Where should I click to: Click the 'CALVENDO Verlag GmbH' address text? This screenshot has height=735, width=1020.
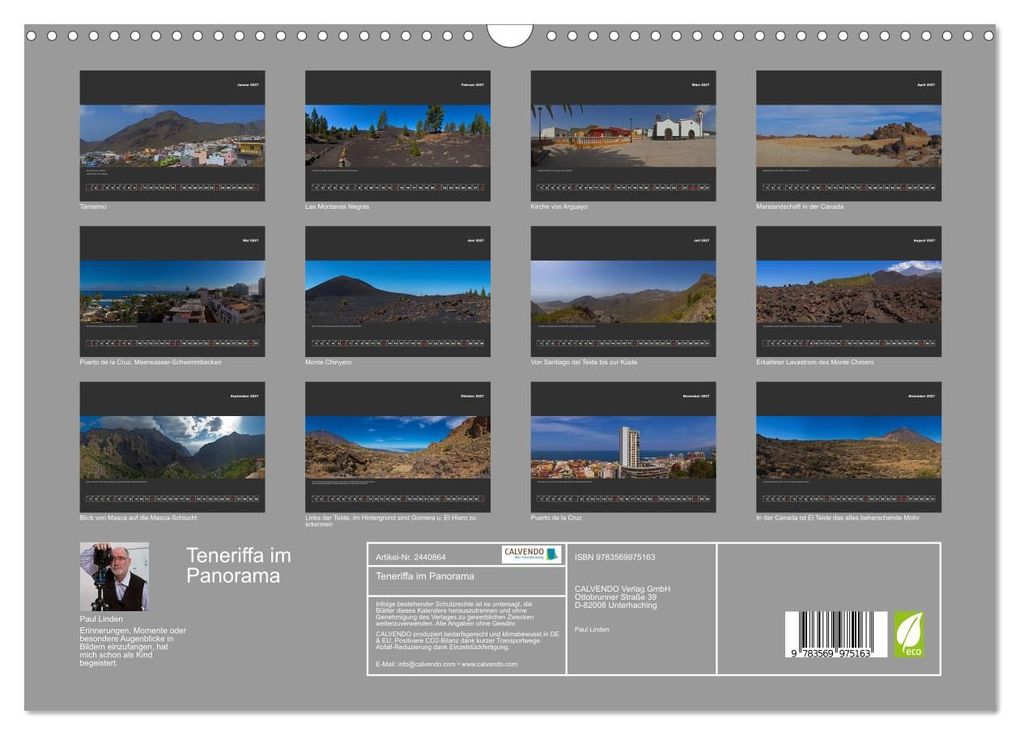point(623,596)
